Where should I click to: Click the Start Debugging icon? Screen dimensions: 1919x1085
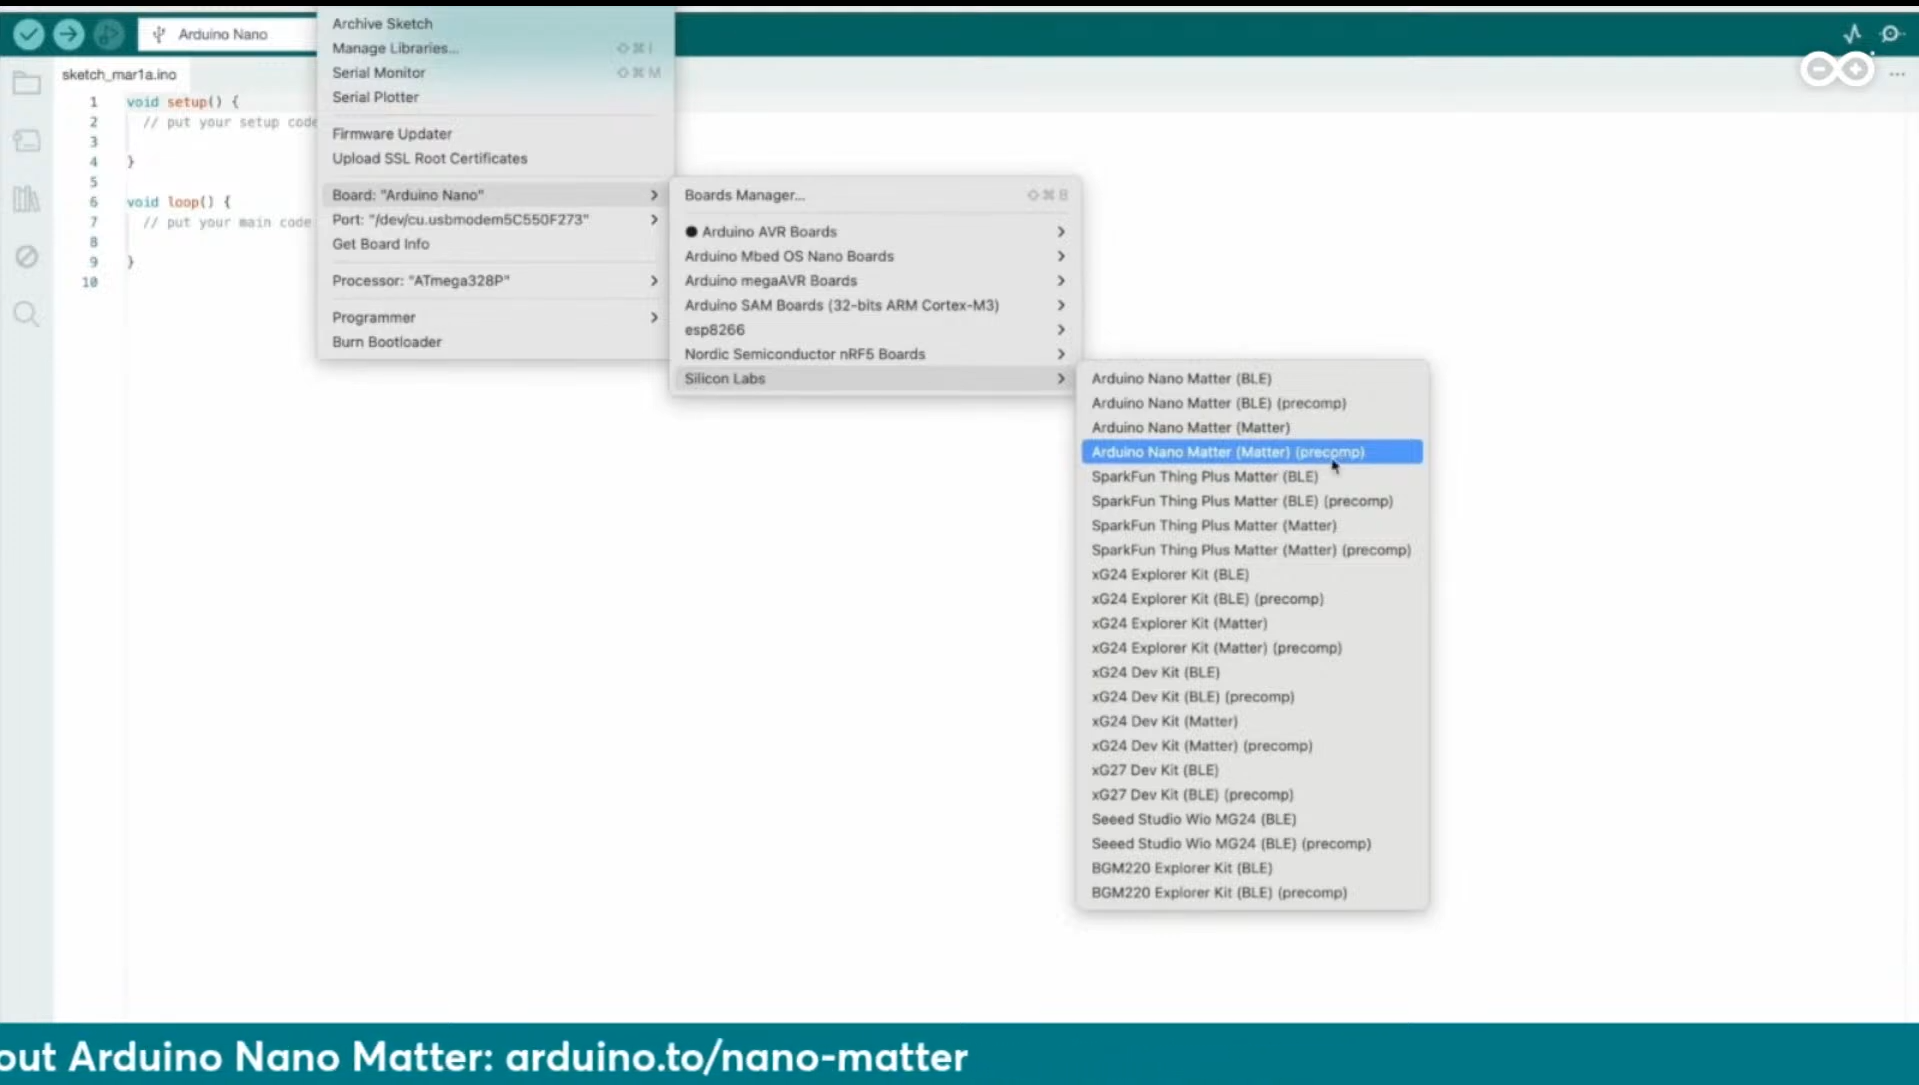(108, 34)
